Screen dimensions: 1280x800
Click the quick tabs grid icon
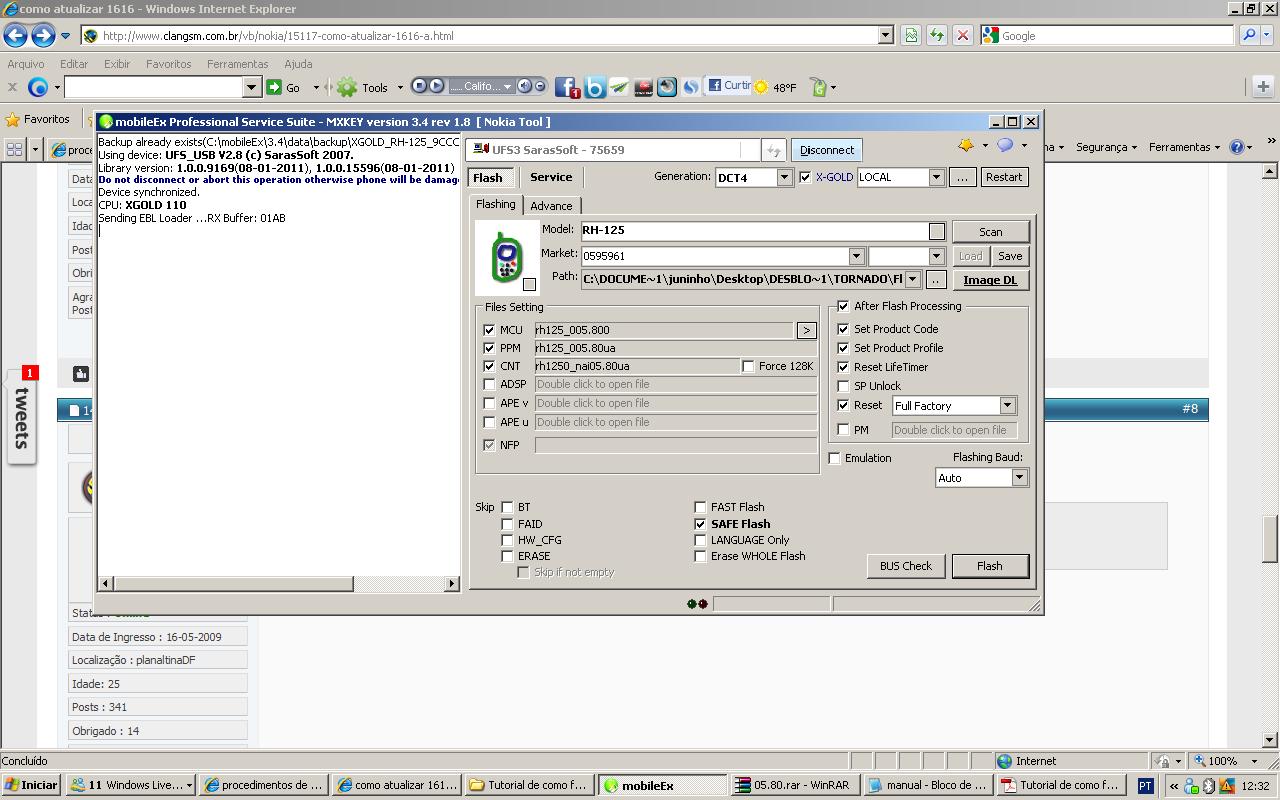click(14, 149)
